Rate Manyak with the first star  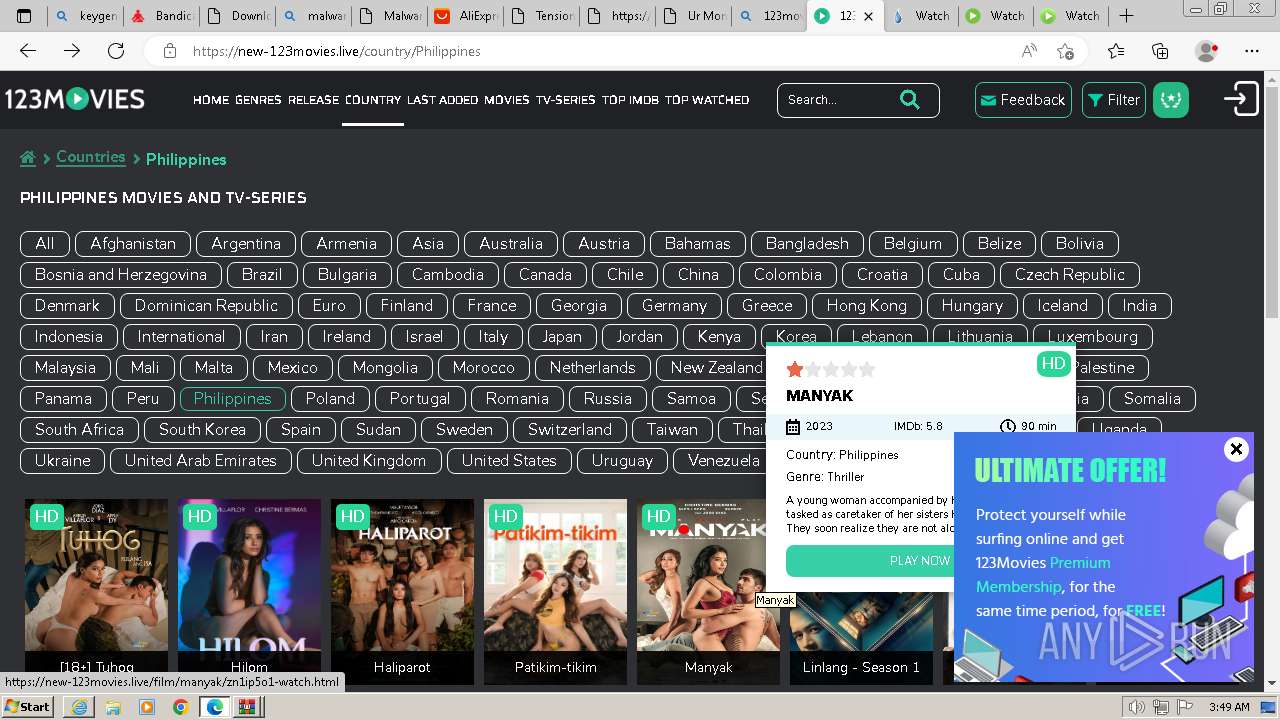[795, 369]
